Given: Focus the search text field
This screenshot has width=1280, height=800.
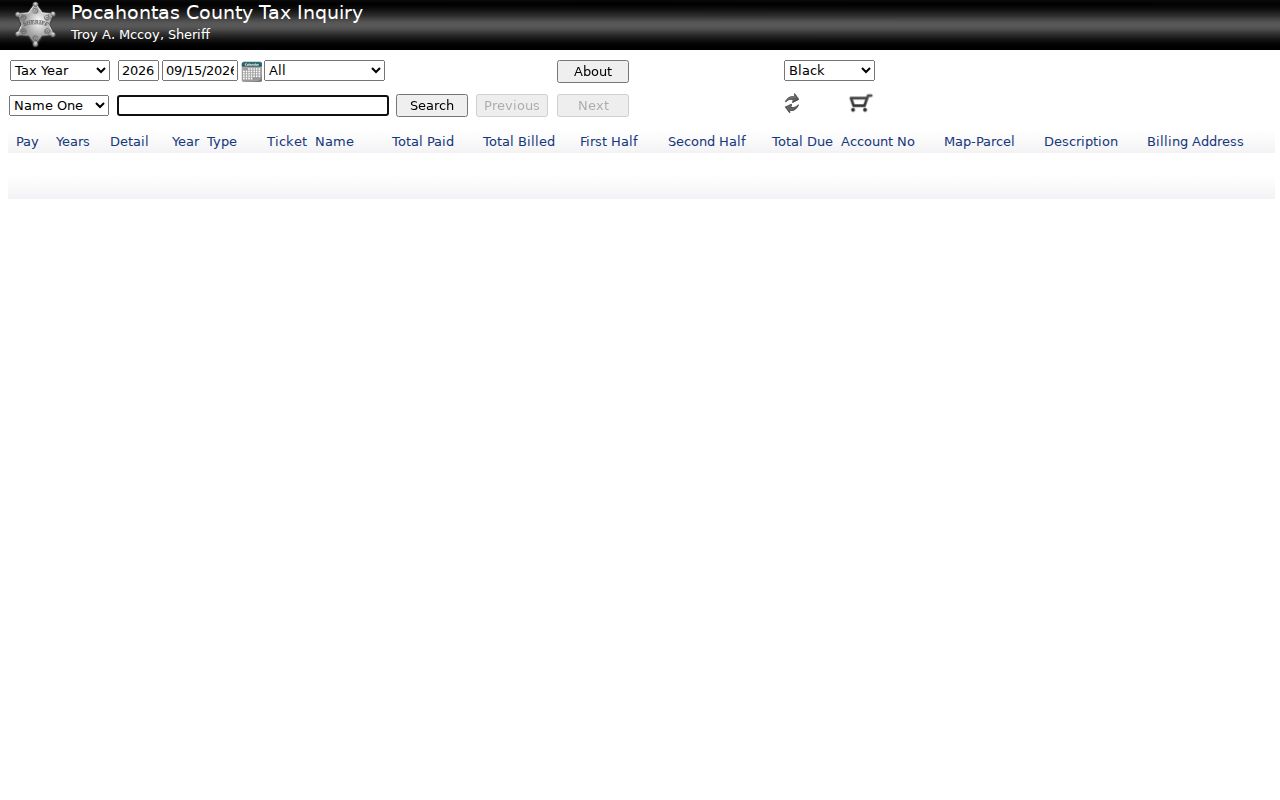Looking at the screenshot, I should point(253,105).
